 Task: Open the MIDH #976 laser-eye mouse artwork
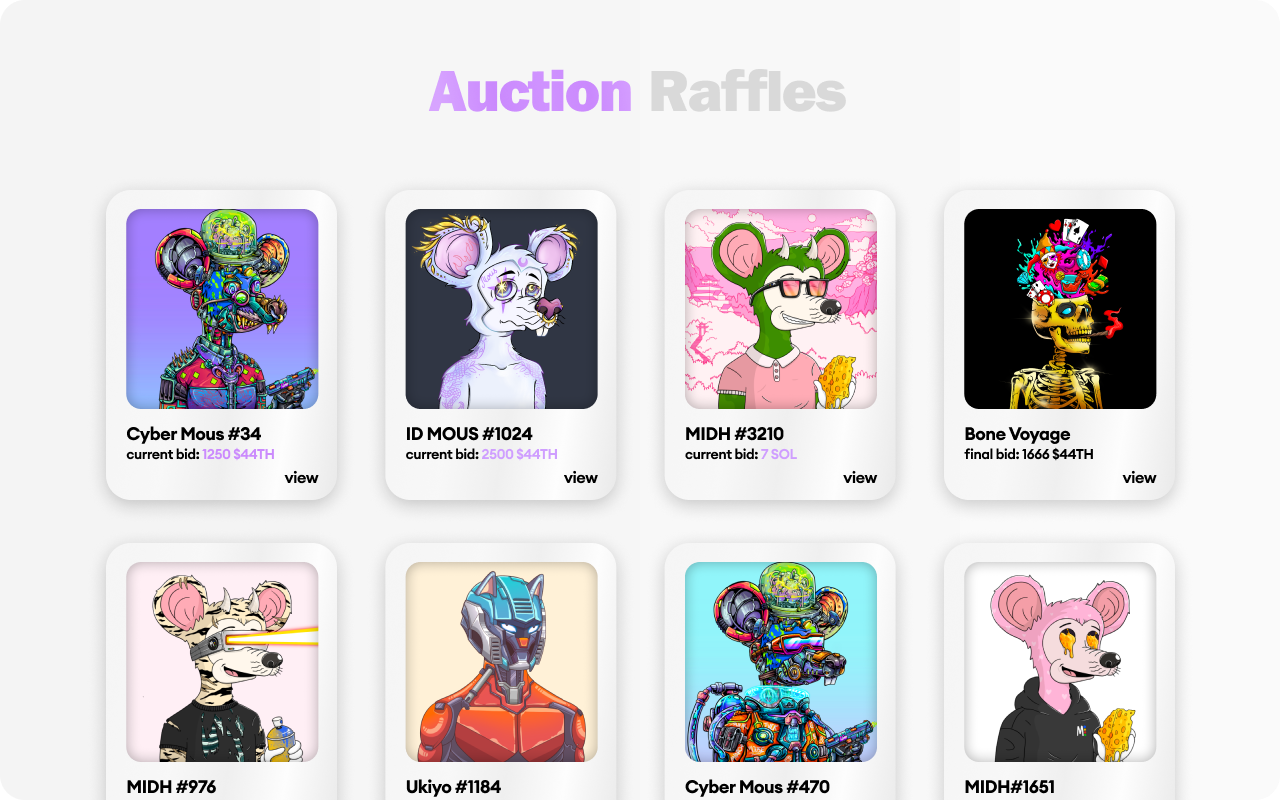coord(222,662)
